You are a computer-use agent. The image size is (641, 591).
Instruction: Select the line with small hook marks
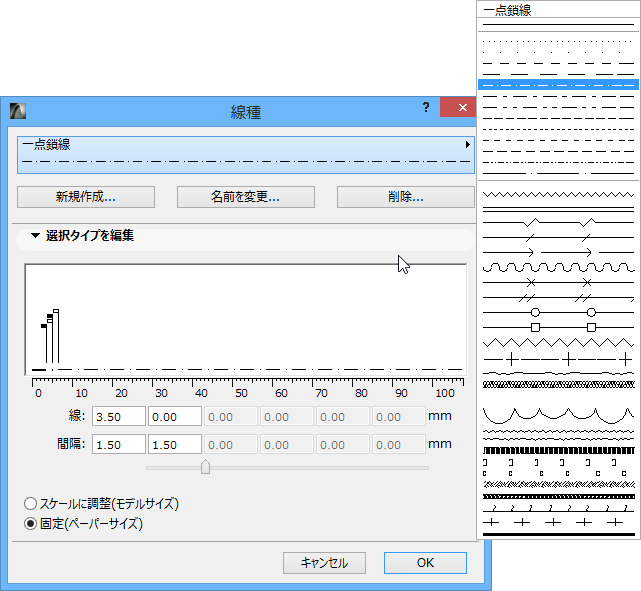pos(558,508)
